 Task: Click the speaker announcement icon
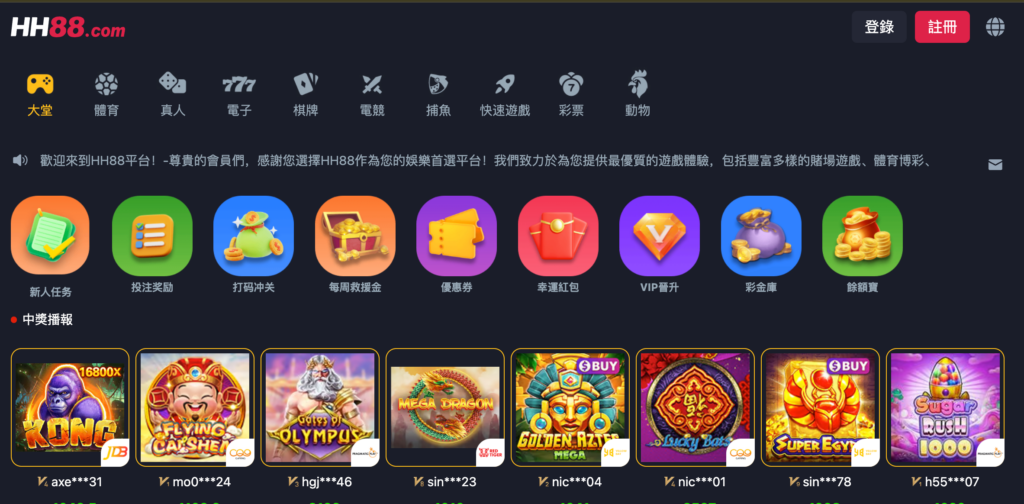pos(20,160)
